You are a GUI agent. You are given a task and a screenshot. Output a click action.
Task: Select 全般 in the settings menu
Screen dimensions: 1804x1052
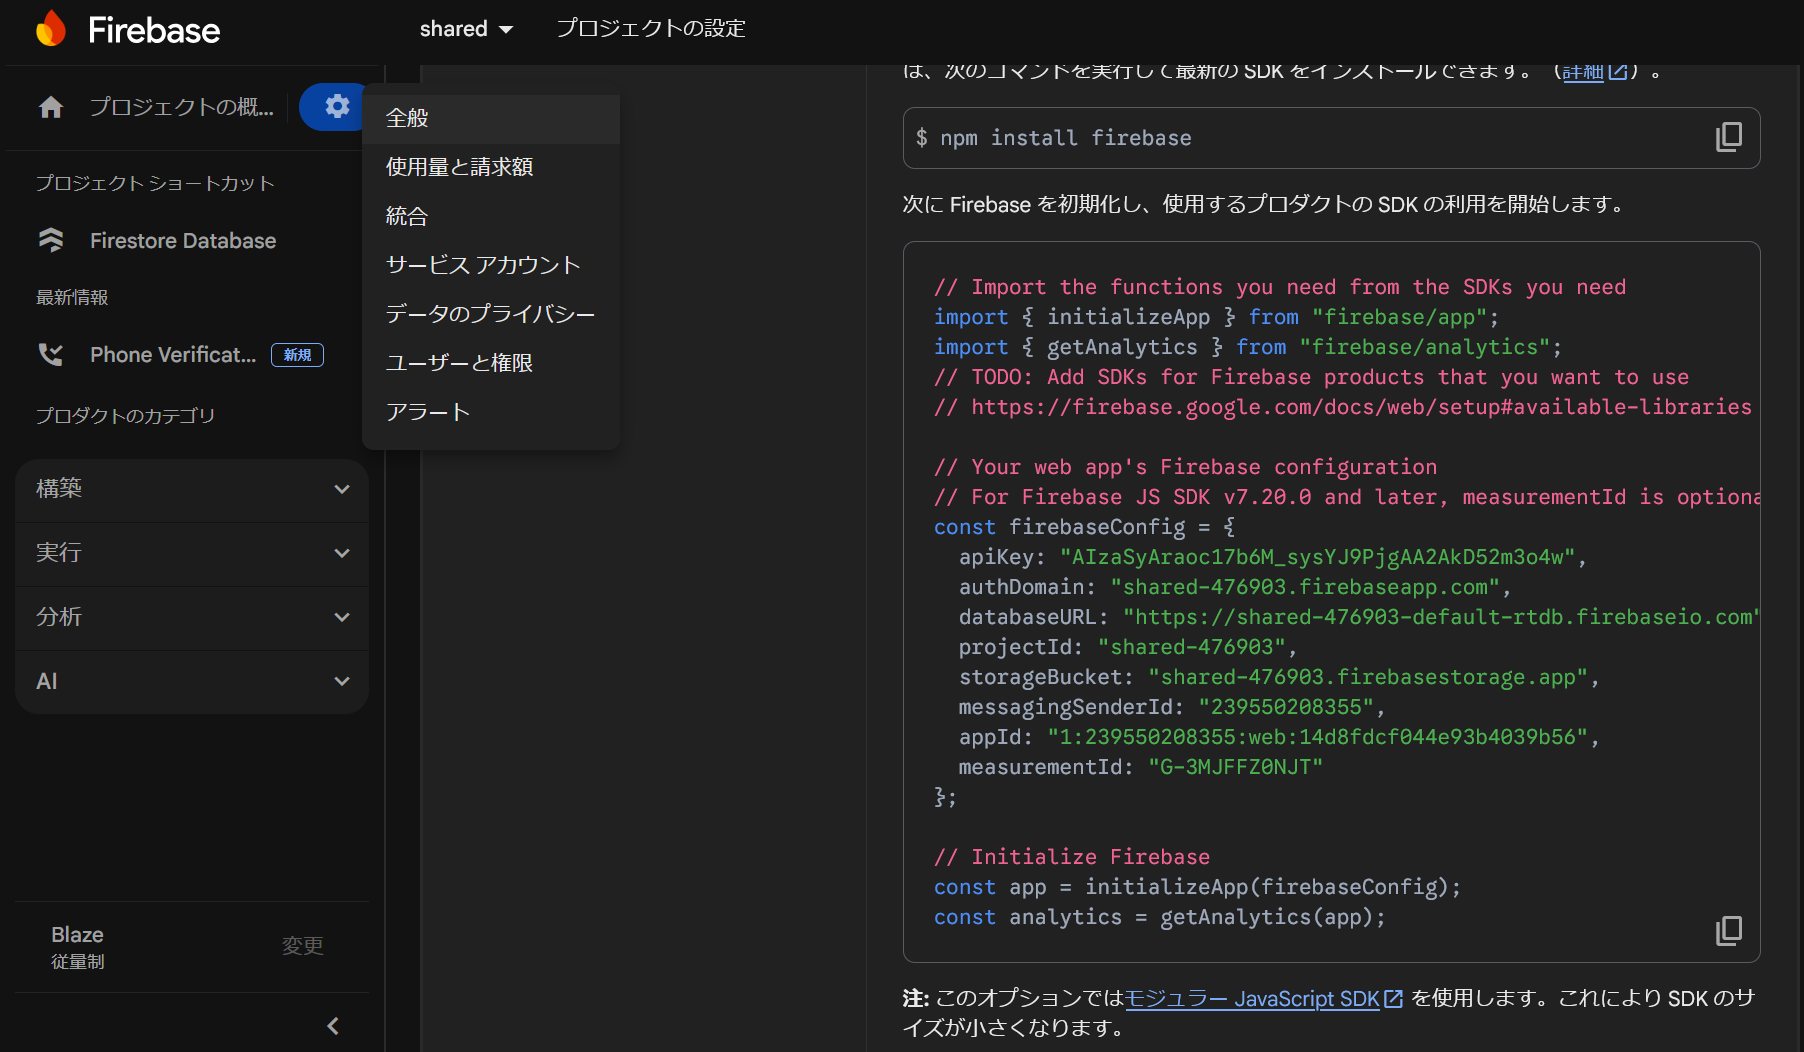(491, 118)
